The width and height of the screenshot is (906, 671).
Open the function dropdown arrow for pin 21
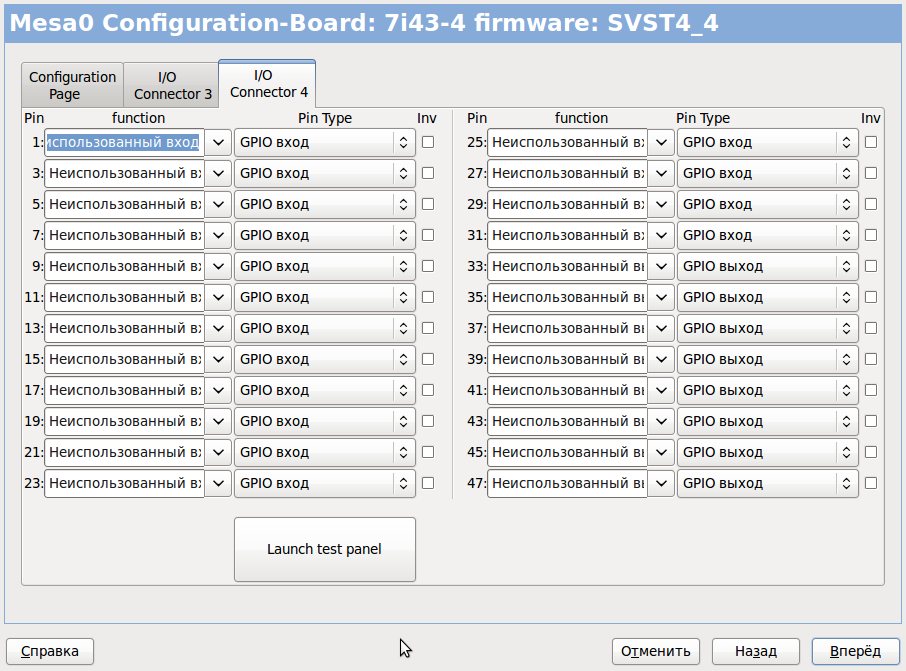(x=218, y=453)
